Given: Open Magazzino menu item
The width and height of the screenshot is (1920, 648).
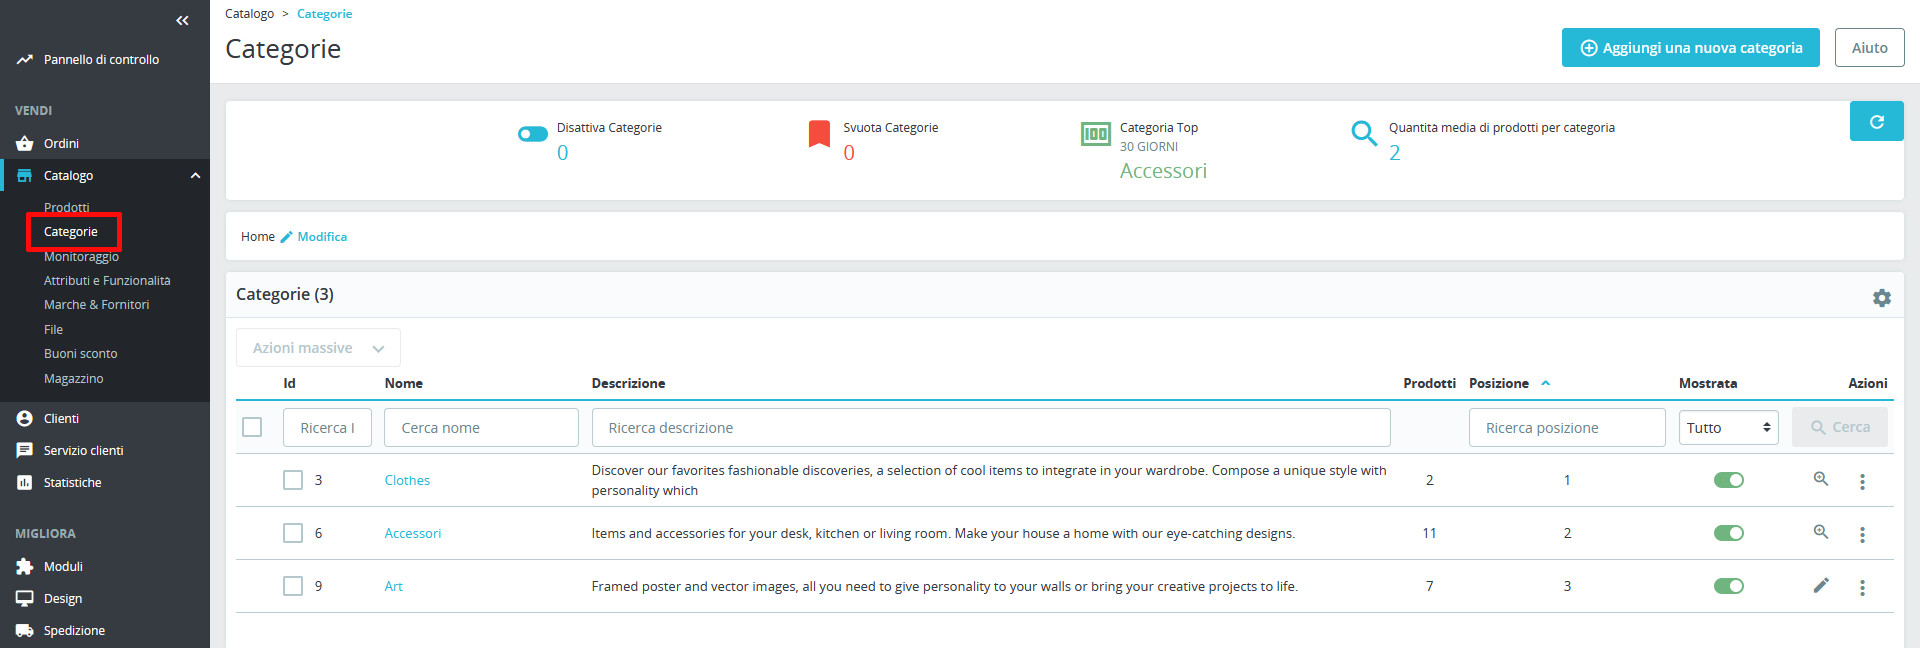Looking at the screenshot, I should pyautogui.click(x=73, y=379).
